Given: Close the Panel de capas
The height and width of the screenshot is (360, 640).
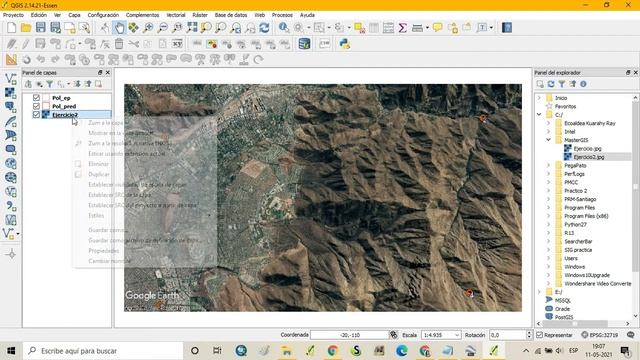Looking at the screenshot, I should point(108,72).
